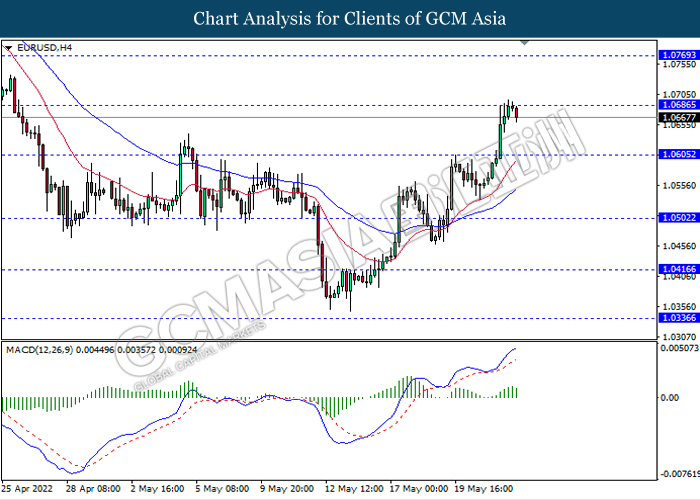Select the 1.07693 resistance level label
Viewport: 700px width, 500px height.
pos(679,55)
